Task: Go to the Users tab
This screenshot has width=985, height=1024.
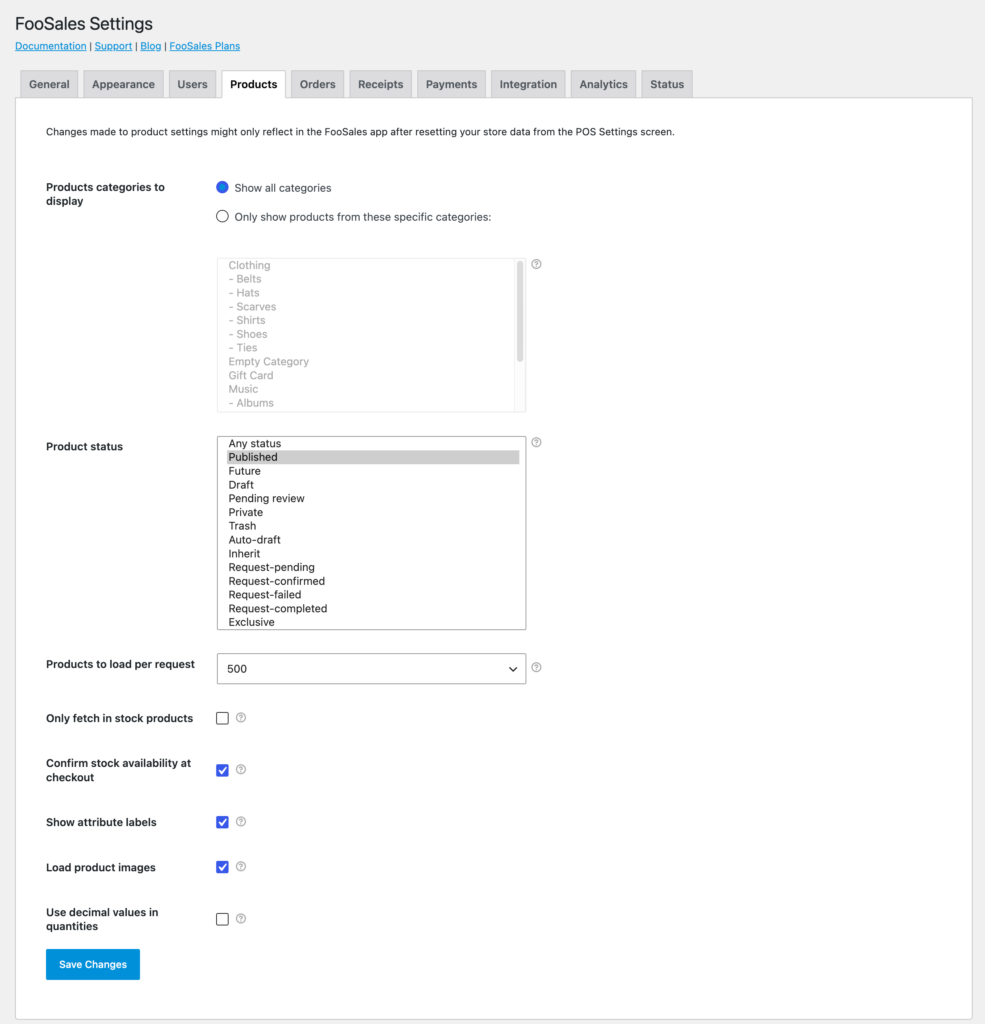Action: point(192,84)
